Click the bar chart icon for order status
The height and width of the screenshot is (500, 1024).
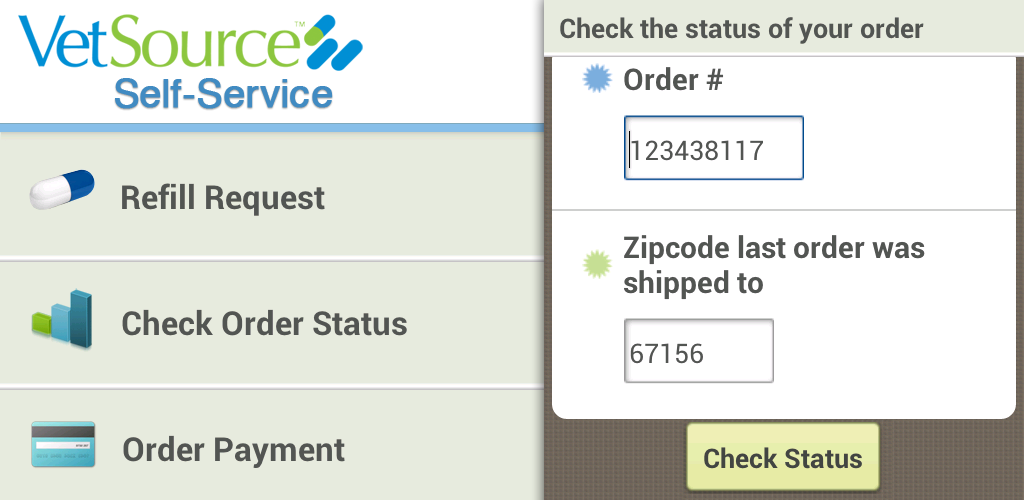click(x=62, y=320)
